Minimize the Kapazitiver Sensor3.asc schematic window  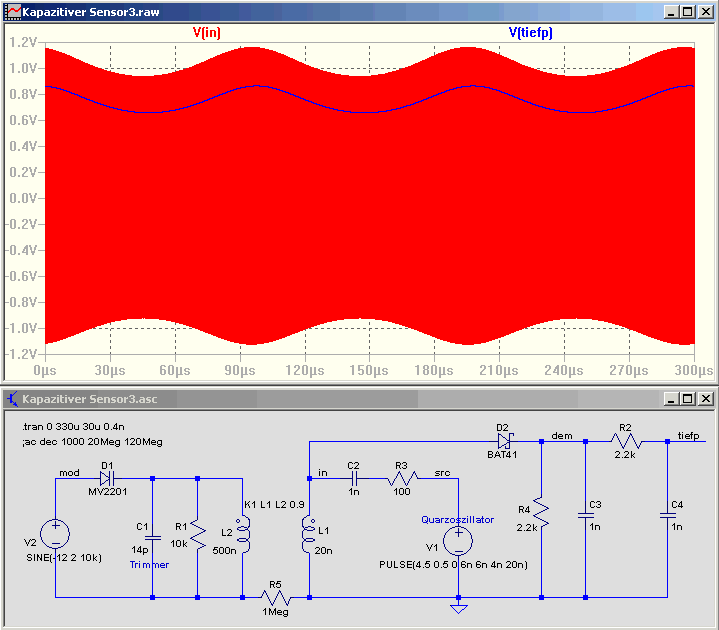point(671,399)
